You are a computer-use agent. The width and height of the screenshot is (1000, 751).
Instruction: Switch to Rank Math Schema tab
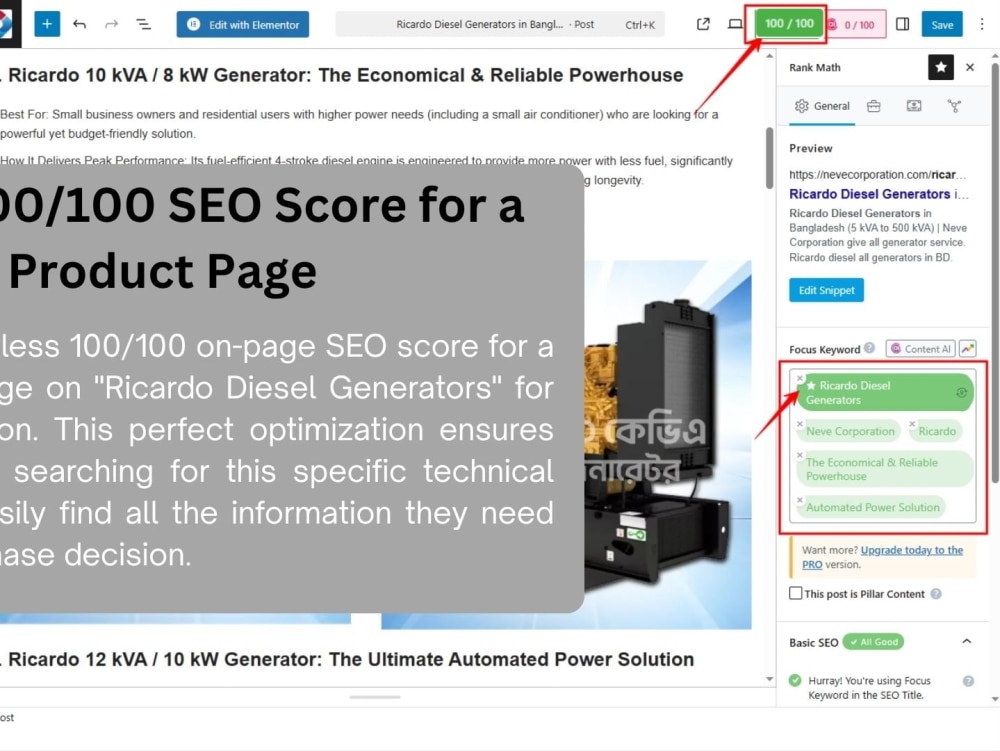tap(914, 106)
